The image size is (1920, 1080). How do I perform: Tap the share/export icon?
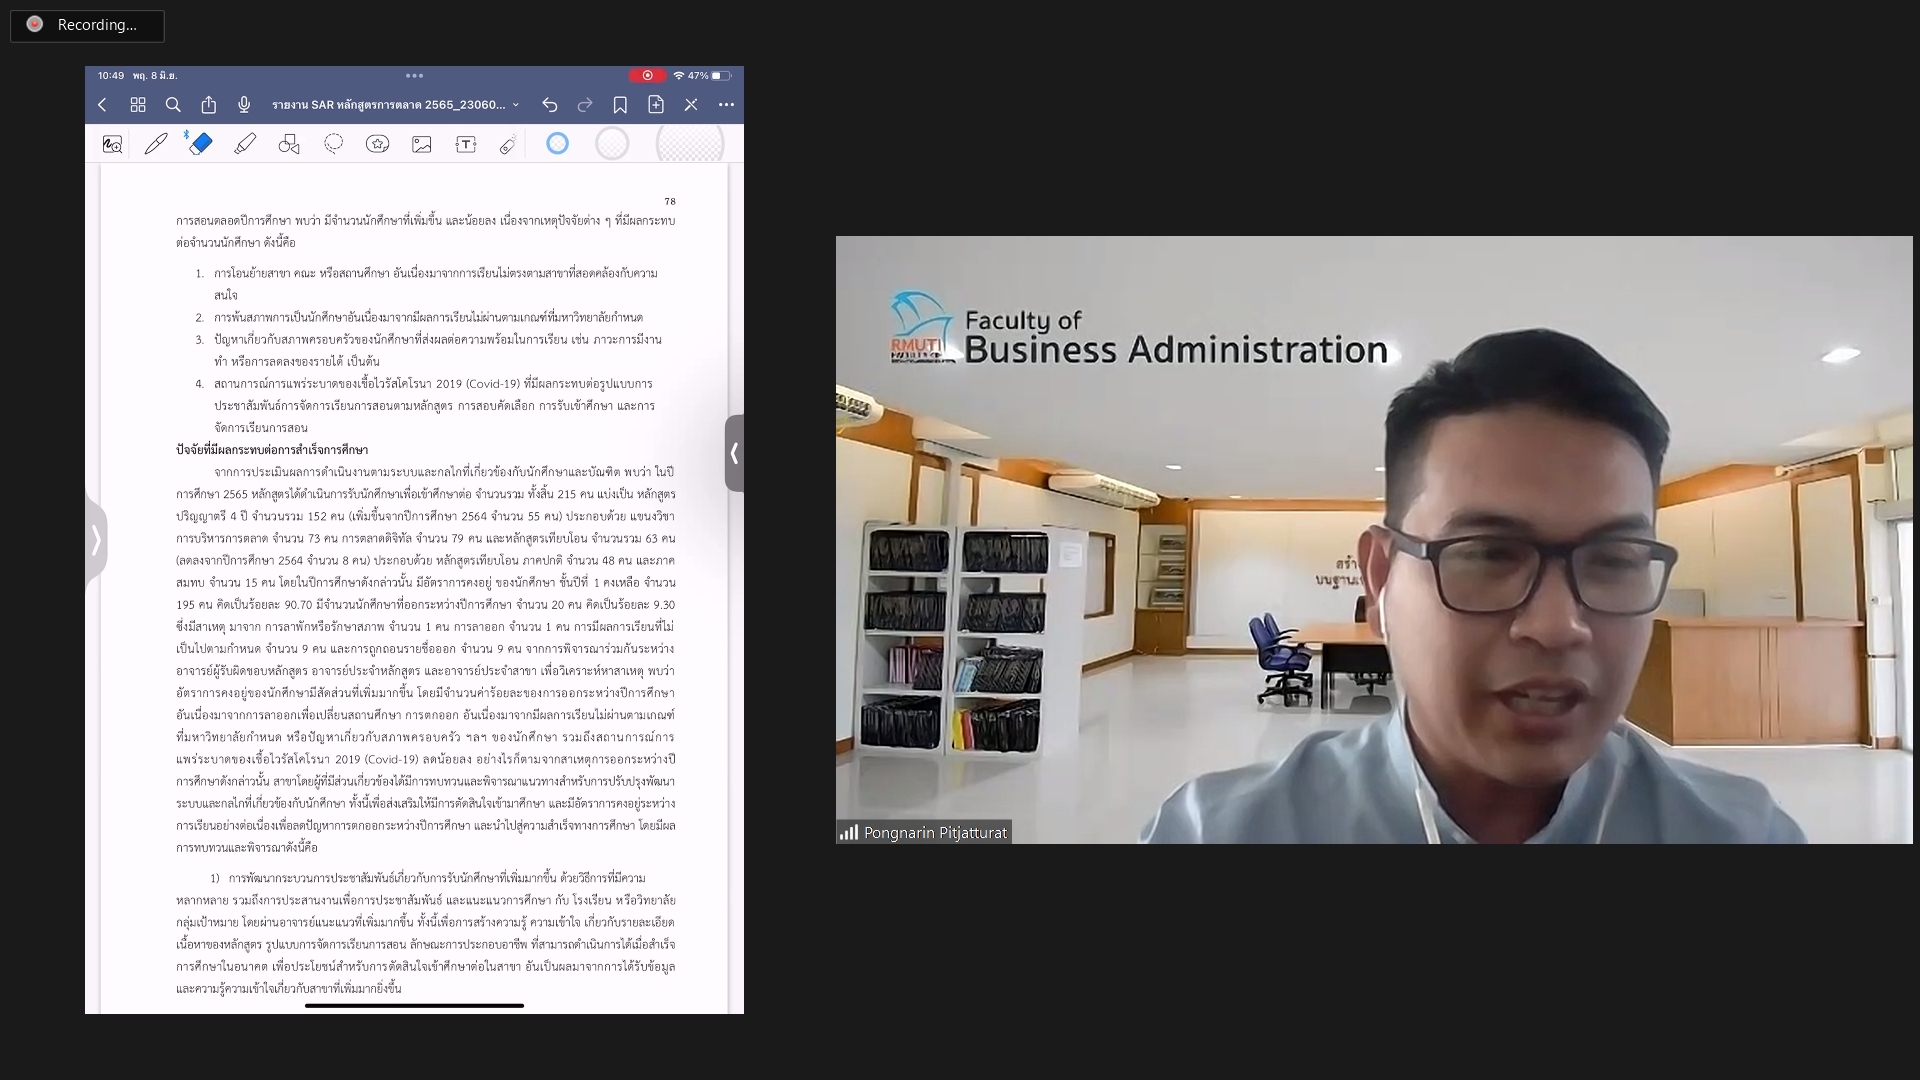tap(208, 104)
